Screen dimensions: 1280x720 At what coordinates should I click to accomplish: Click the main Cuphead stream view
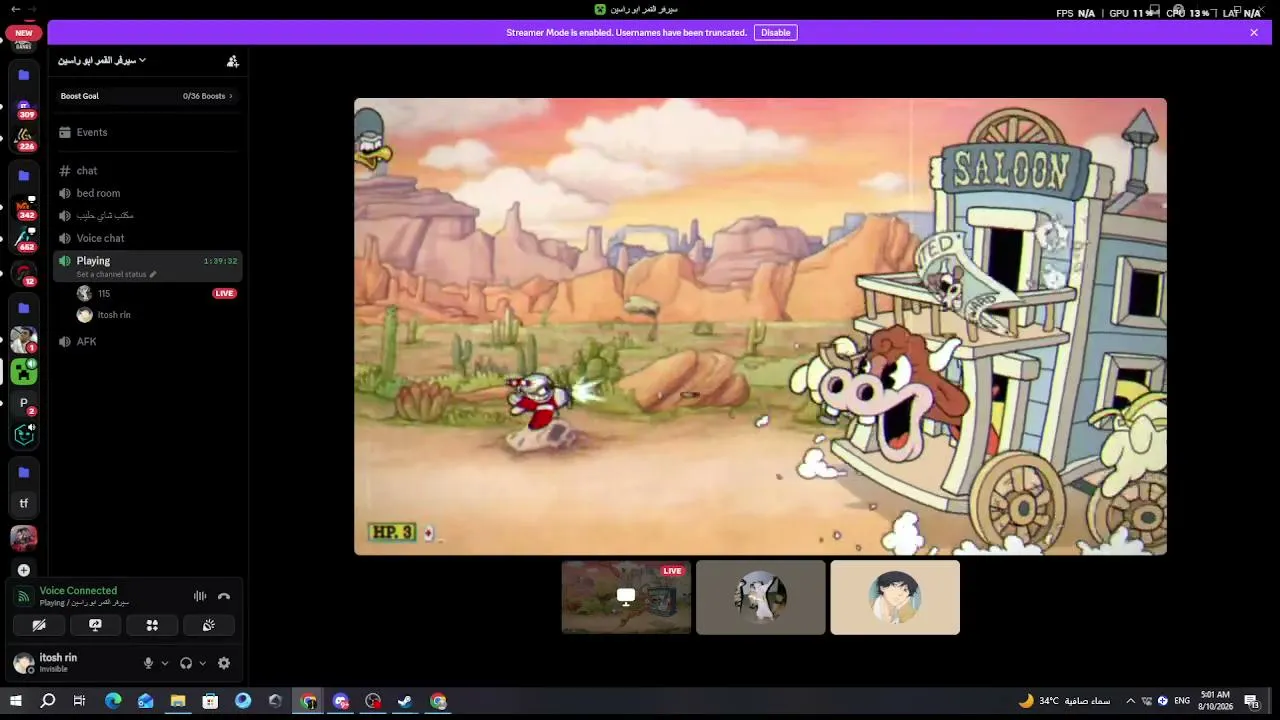coord(760,326)
